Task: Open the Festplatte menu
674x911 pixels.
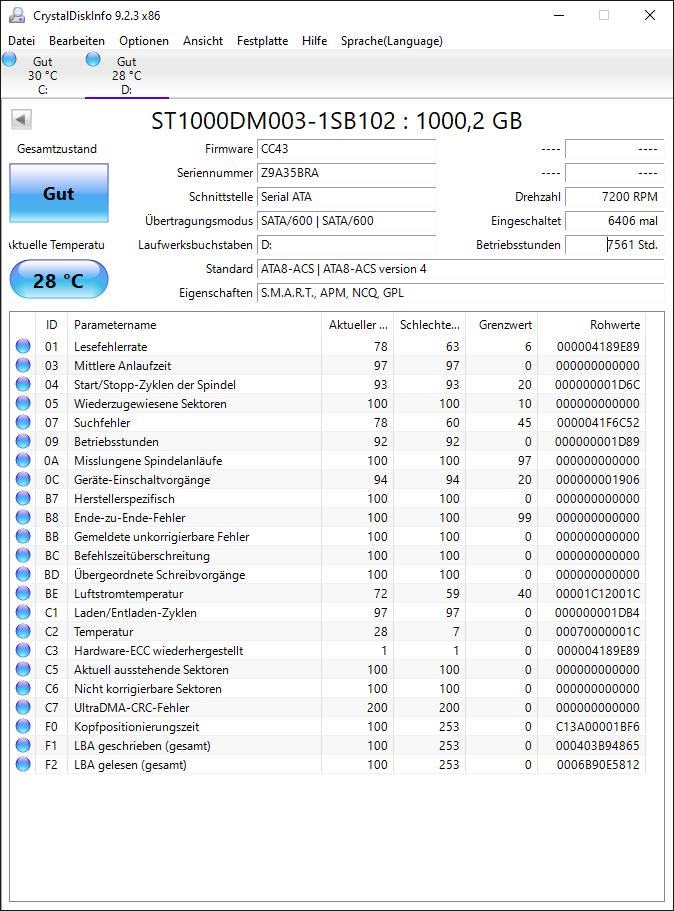Action: click(262, 41)
